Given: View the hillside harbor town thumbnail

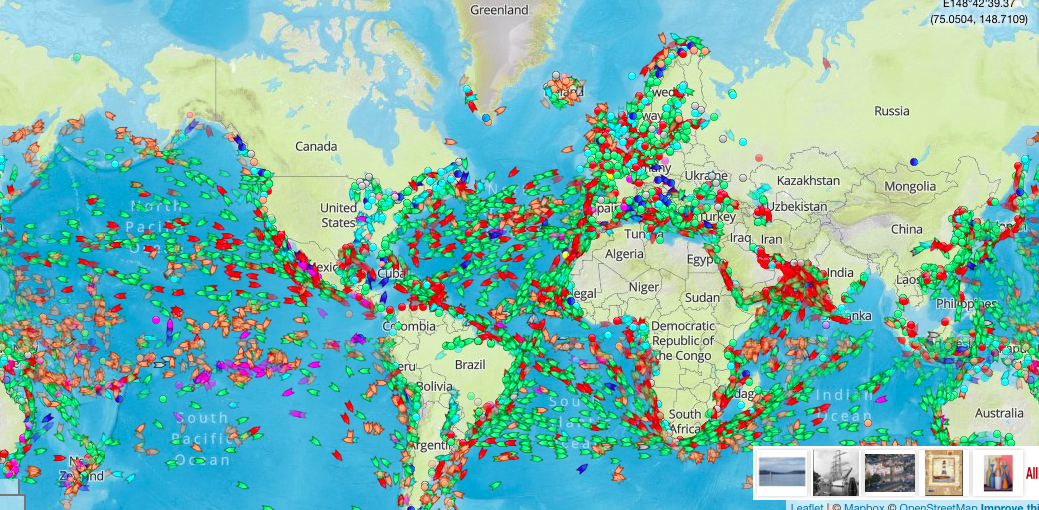Looking at the screenshot, I should (x=888, y=470).
